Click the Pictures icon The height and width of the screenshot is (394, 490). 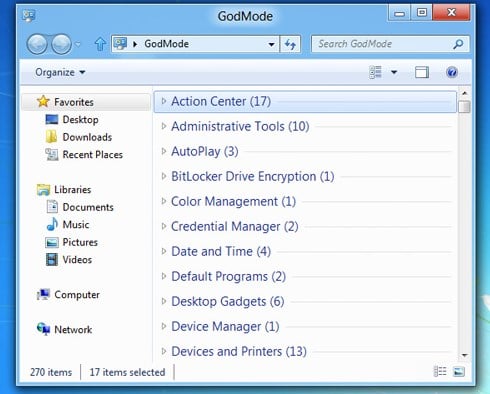click(x=52, y=242)
